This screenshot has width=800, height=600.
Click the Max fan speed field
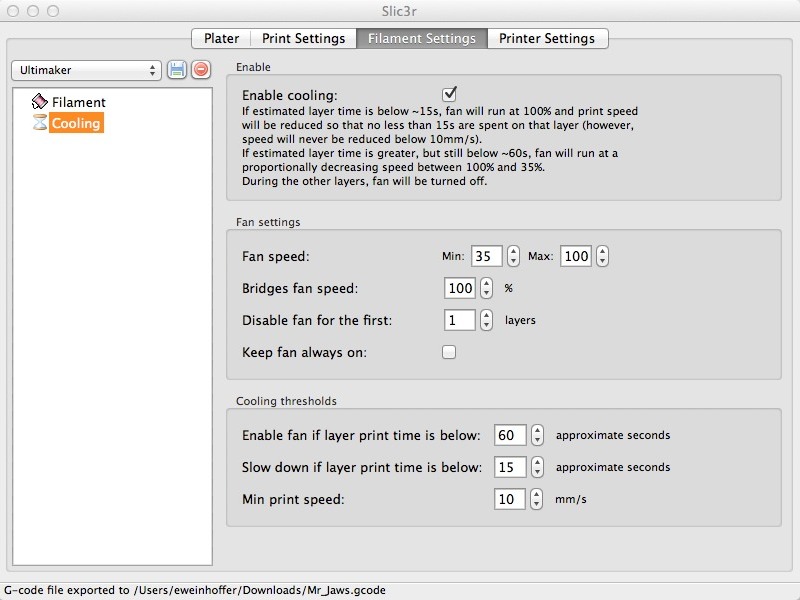[x=576, y=256]
